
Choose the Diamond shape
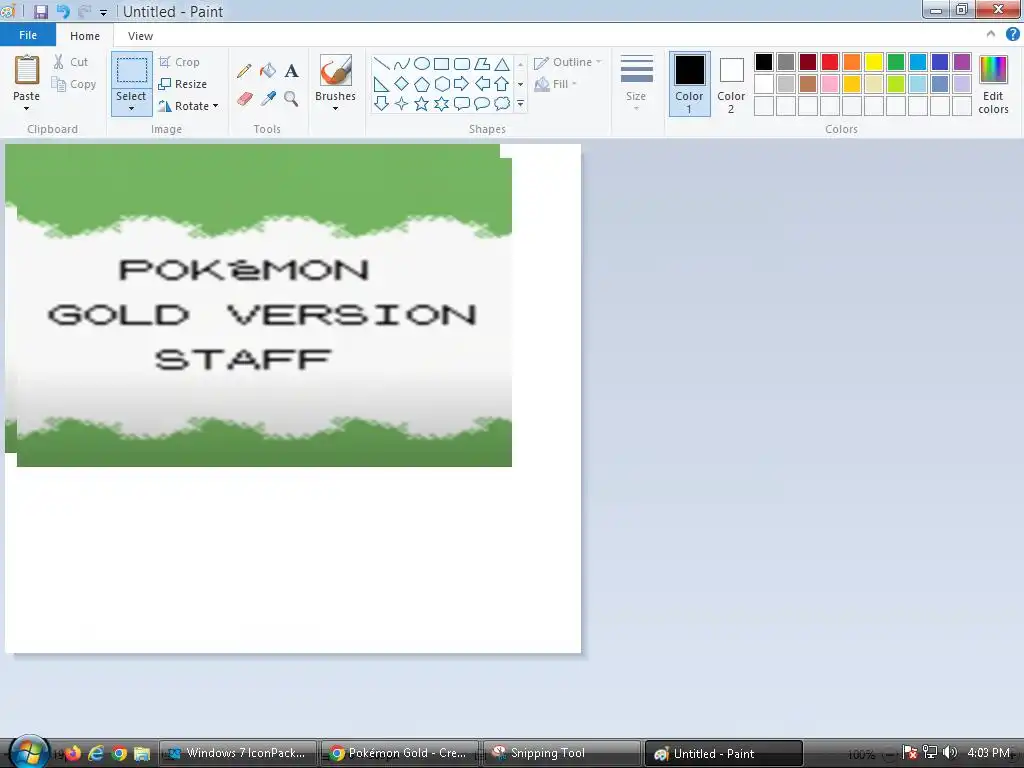coord(402,84)
